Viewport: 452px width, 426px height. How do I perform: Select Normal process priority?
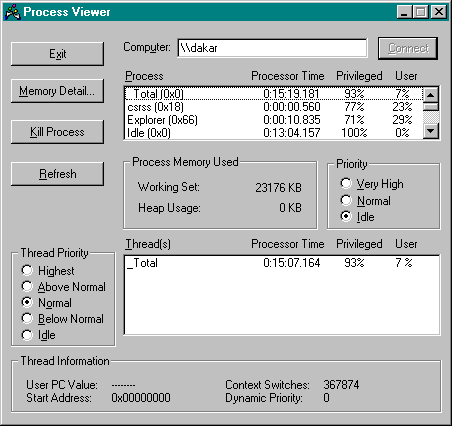tap(346, 200)
